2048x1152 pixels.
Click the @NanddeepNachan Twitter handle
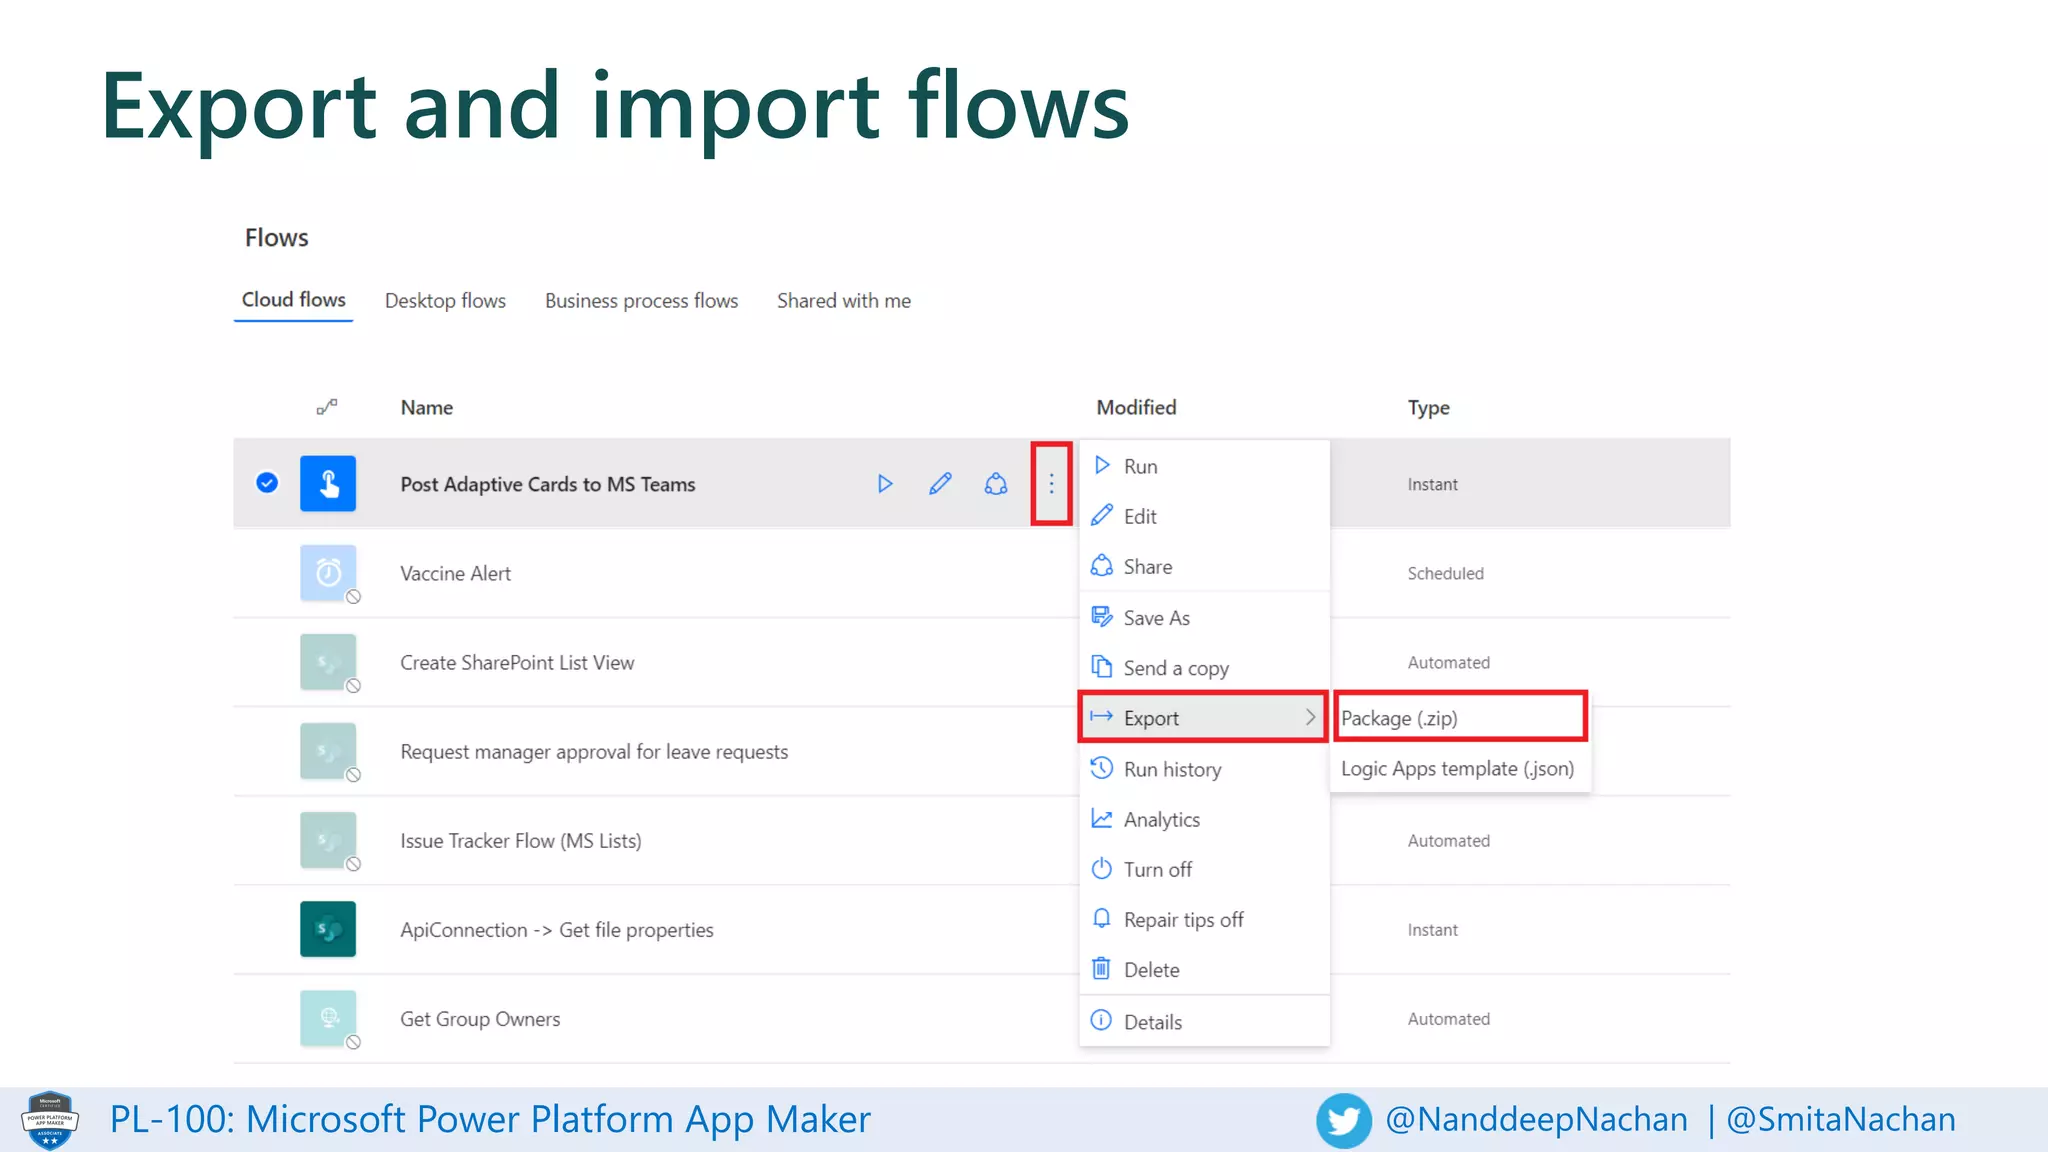[x=1536, y=1119]
